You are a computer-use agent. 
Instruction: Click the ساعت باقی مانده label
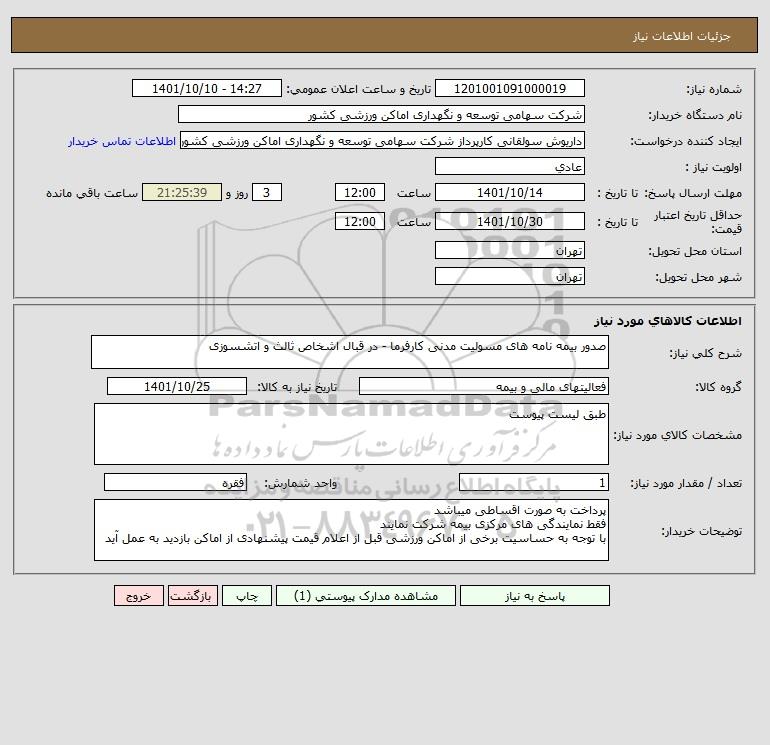pos(92,193)
